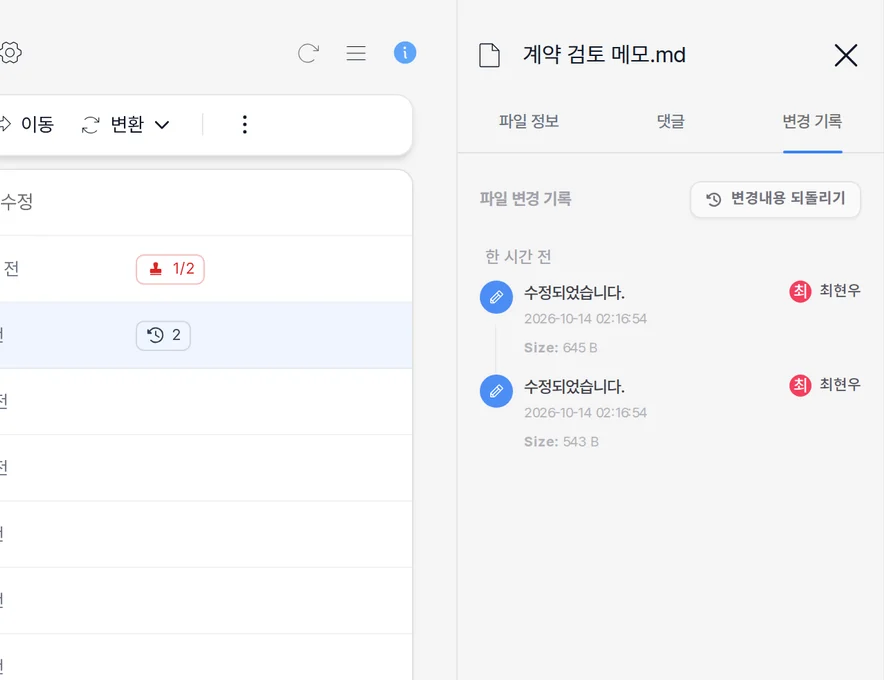
Task: Switch to list view via the hamburger icon
Action: (x=356, y=54)
